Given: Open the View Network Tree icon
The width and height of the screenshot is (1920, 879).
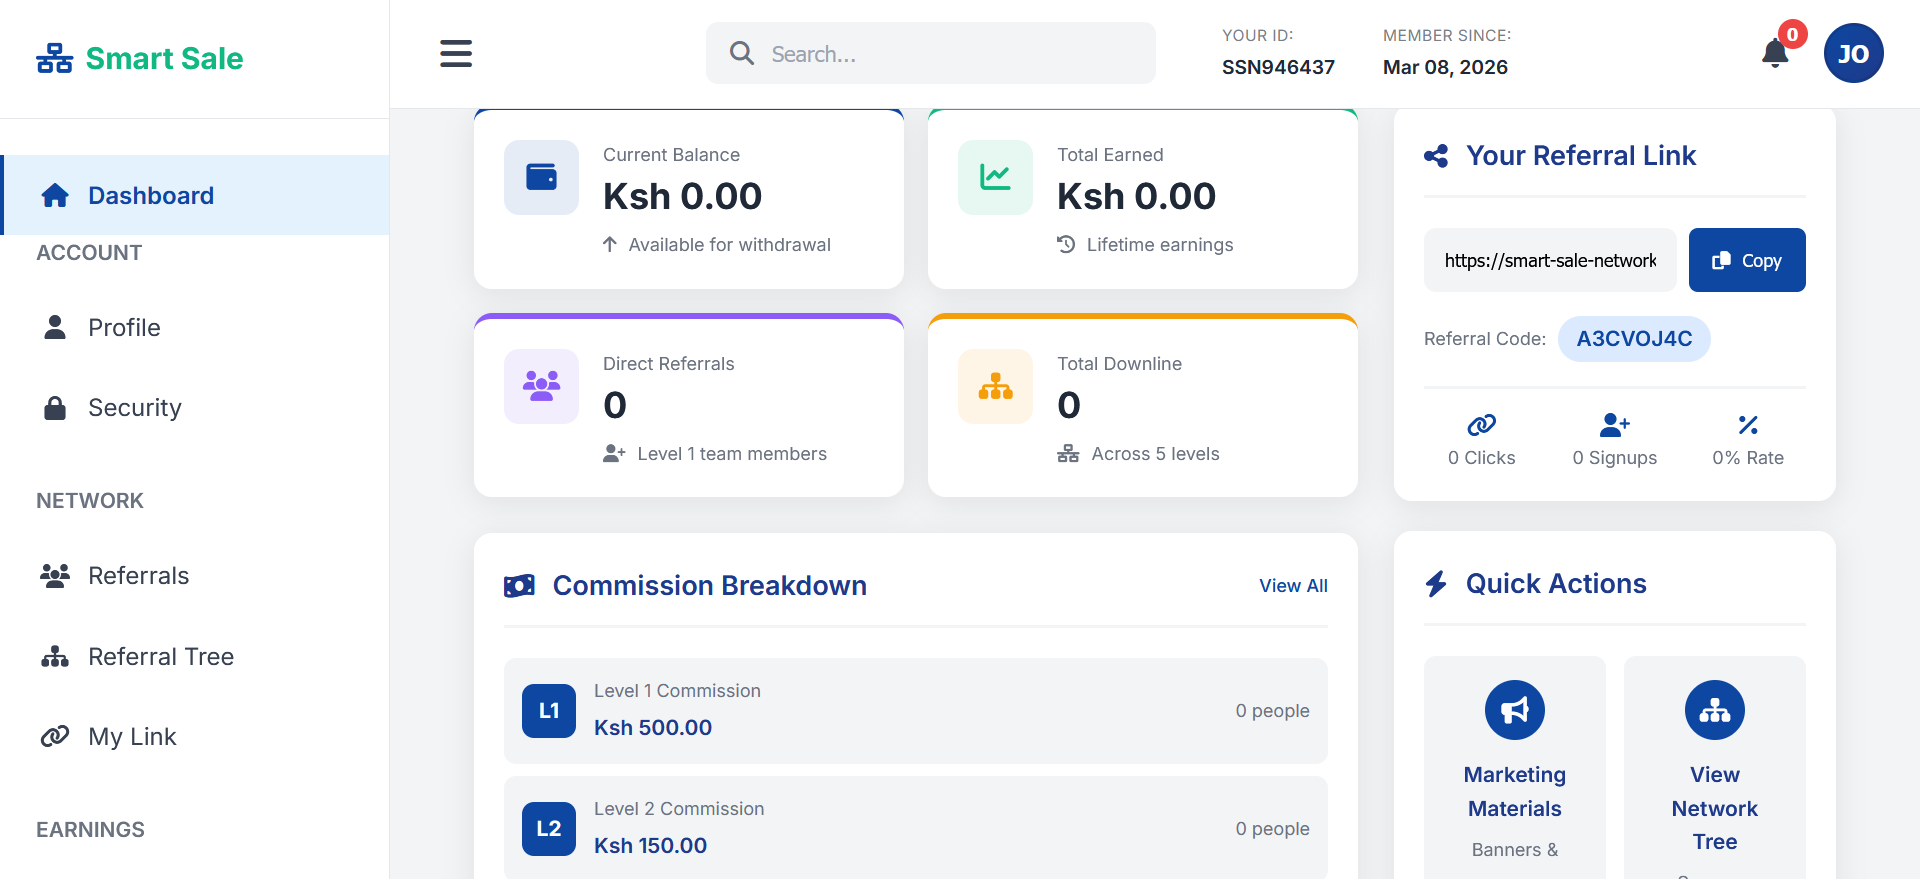Looking at the screenshot, I should [x=1714, y=710].
